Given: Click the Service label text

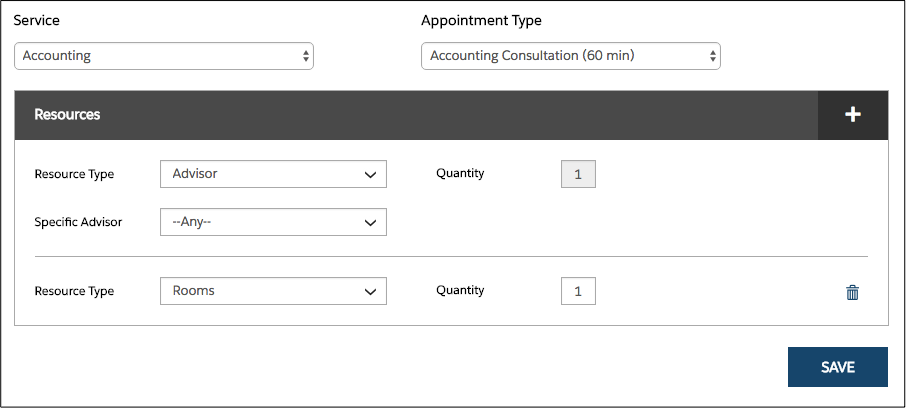Looking at the screenshot, I should pyautogui.click(x=36, y=20).
